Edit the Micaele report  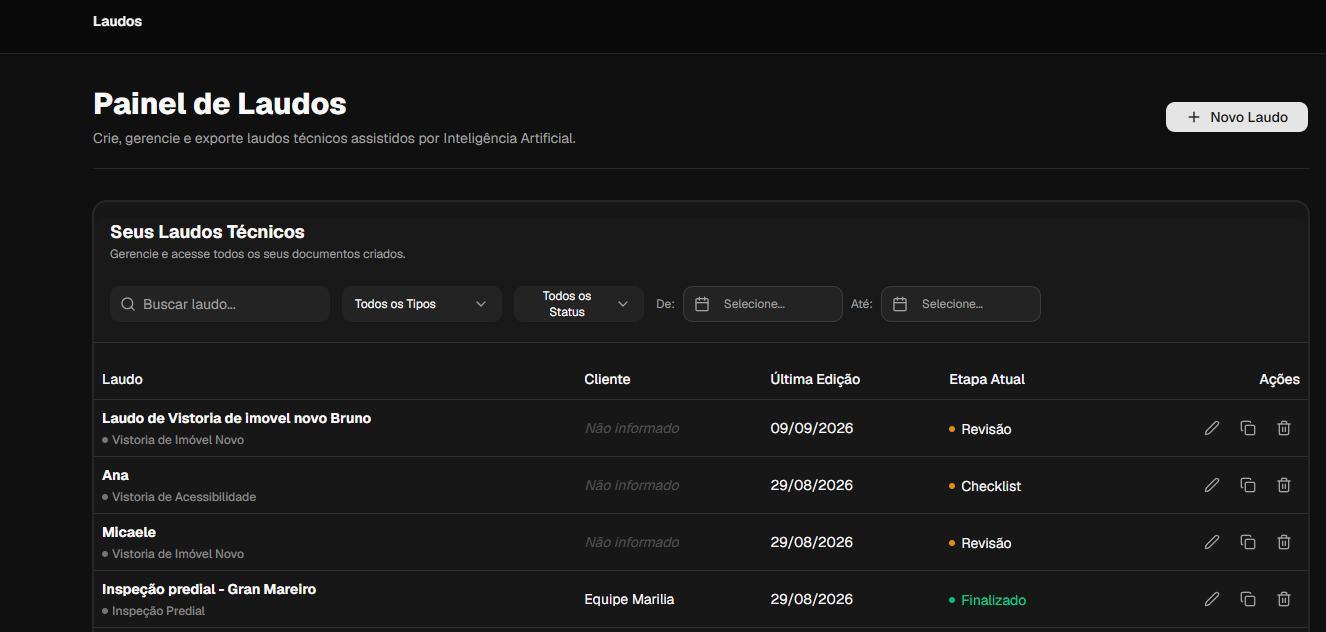coord(1212,542)
